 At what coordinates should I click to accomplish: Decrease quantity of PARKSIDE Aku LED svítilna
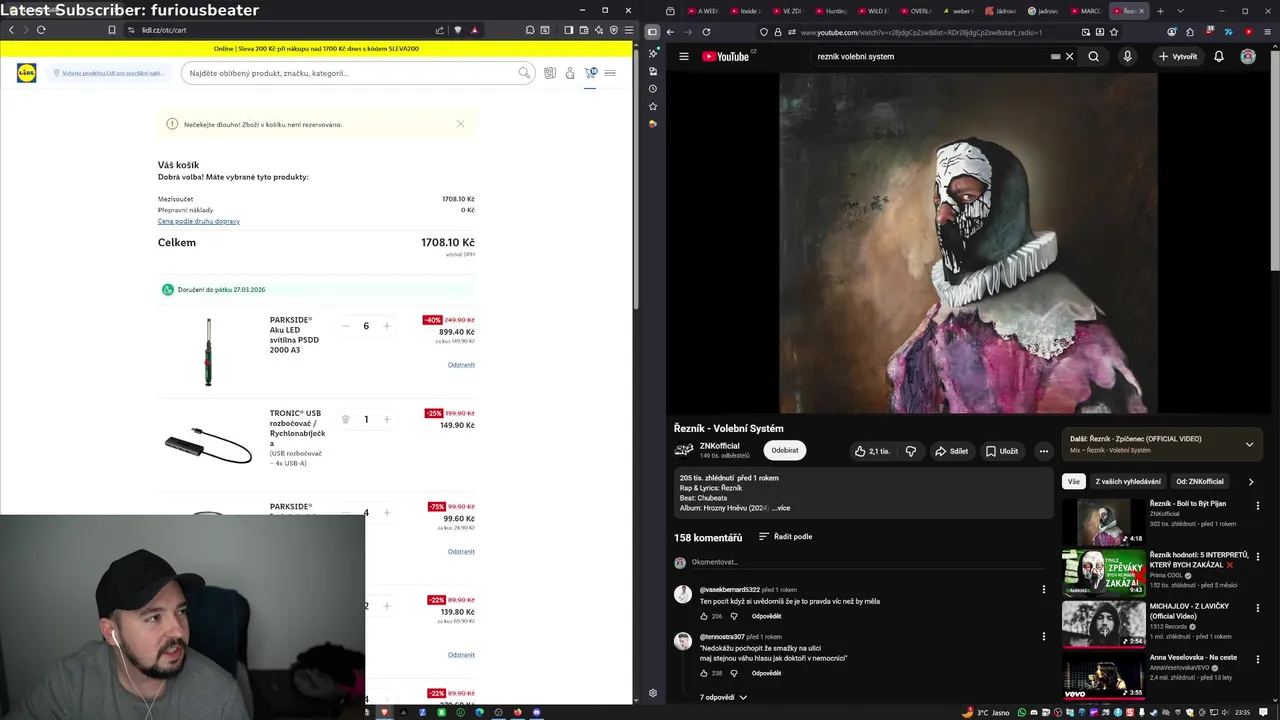click(345, 326)
